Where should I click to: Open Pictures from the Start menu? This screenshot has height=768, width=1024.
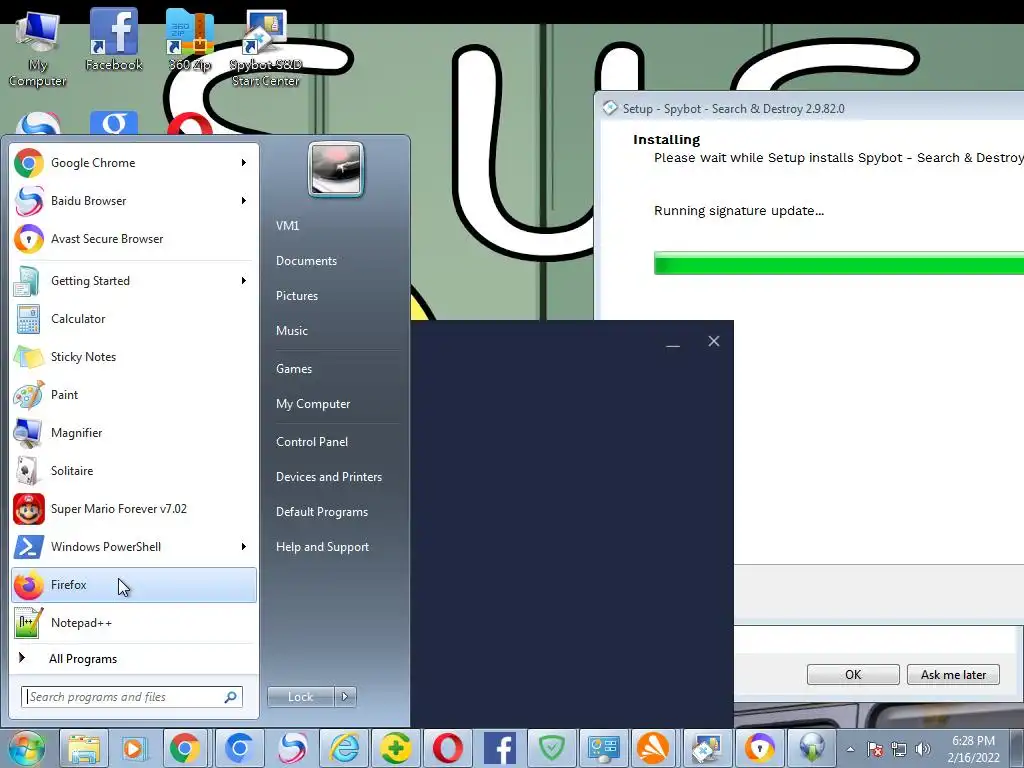tap(296, 296)
